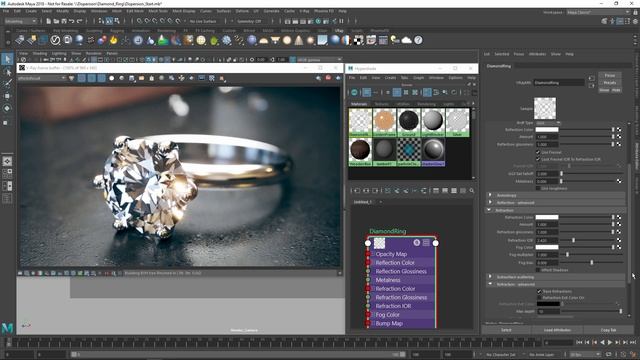Viewport: 640px width, 360px height.
Task: Select the VRay shelf tab
Action: (x=339, y=31)
